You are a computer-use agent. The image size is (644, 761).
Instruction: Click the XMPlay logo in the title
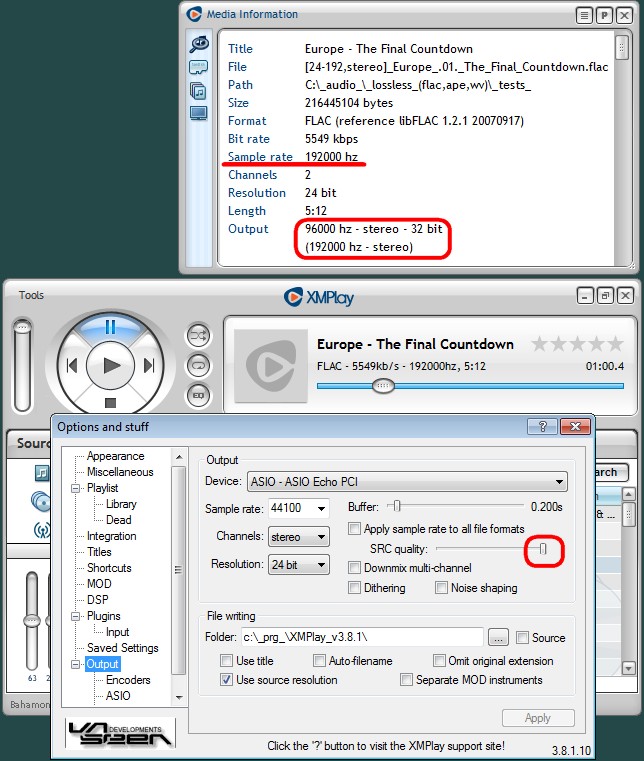point(319,297)
